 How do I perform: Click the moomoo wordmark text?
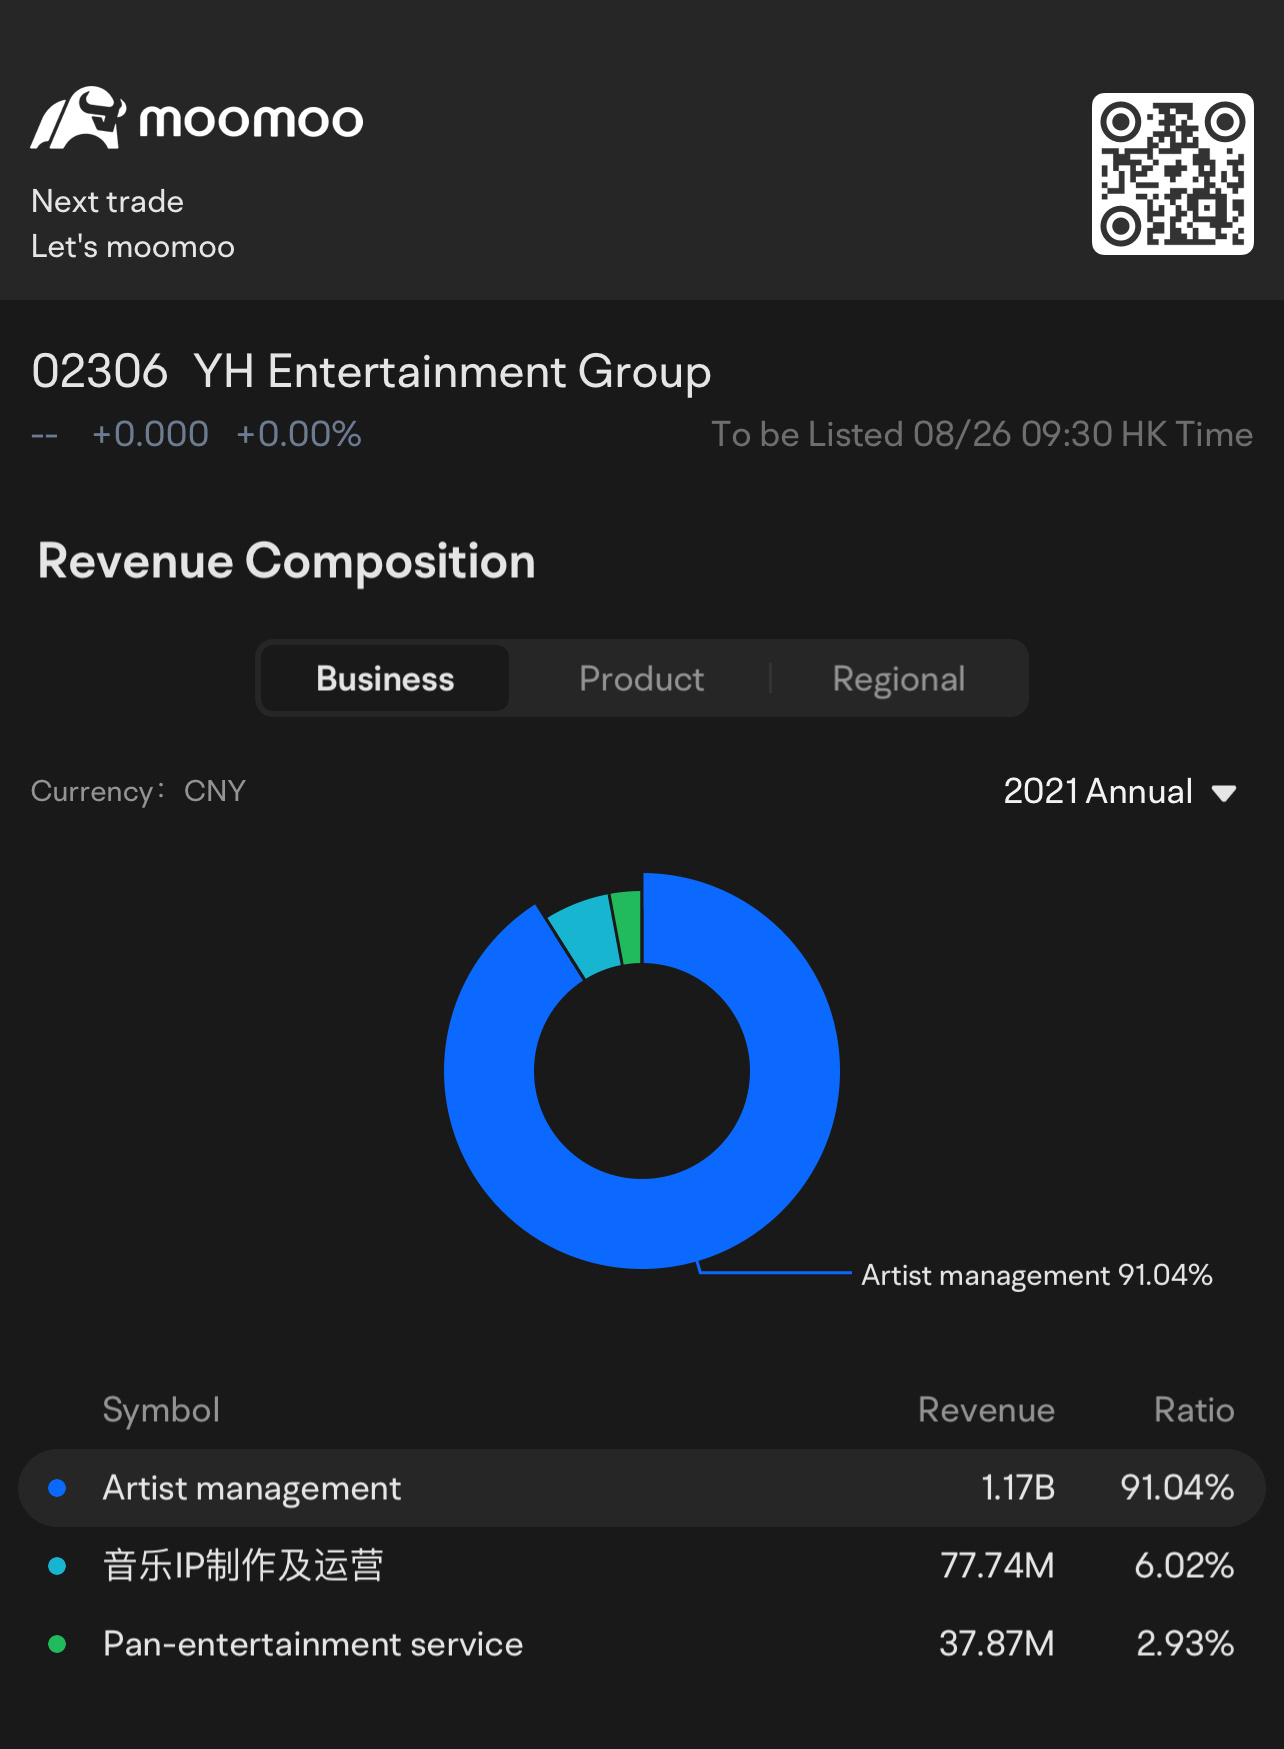coord(251,121)
